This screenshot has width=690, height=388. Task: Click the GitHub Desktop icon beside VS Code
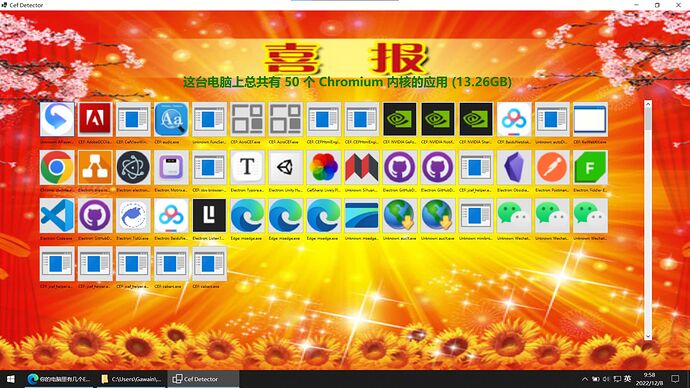click(x=95, y=216)
